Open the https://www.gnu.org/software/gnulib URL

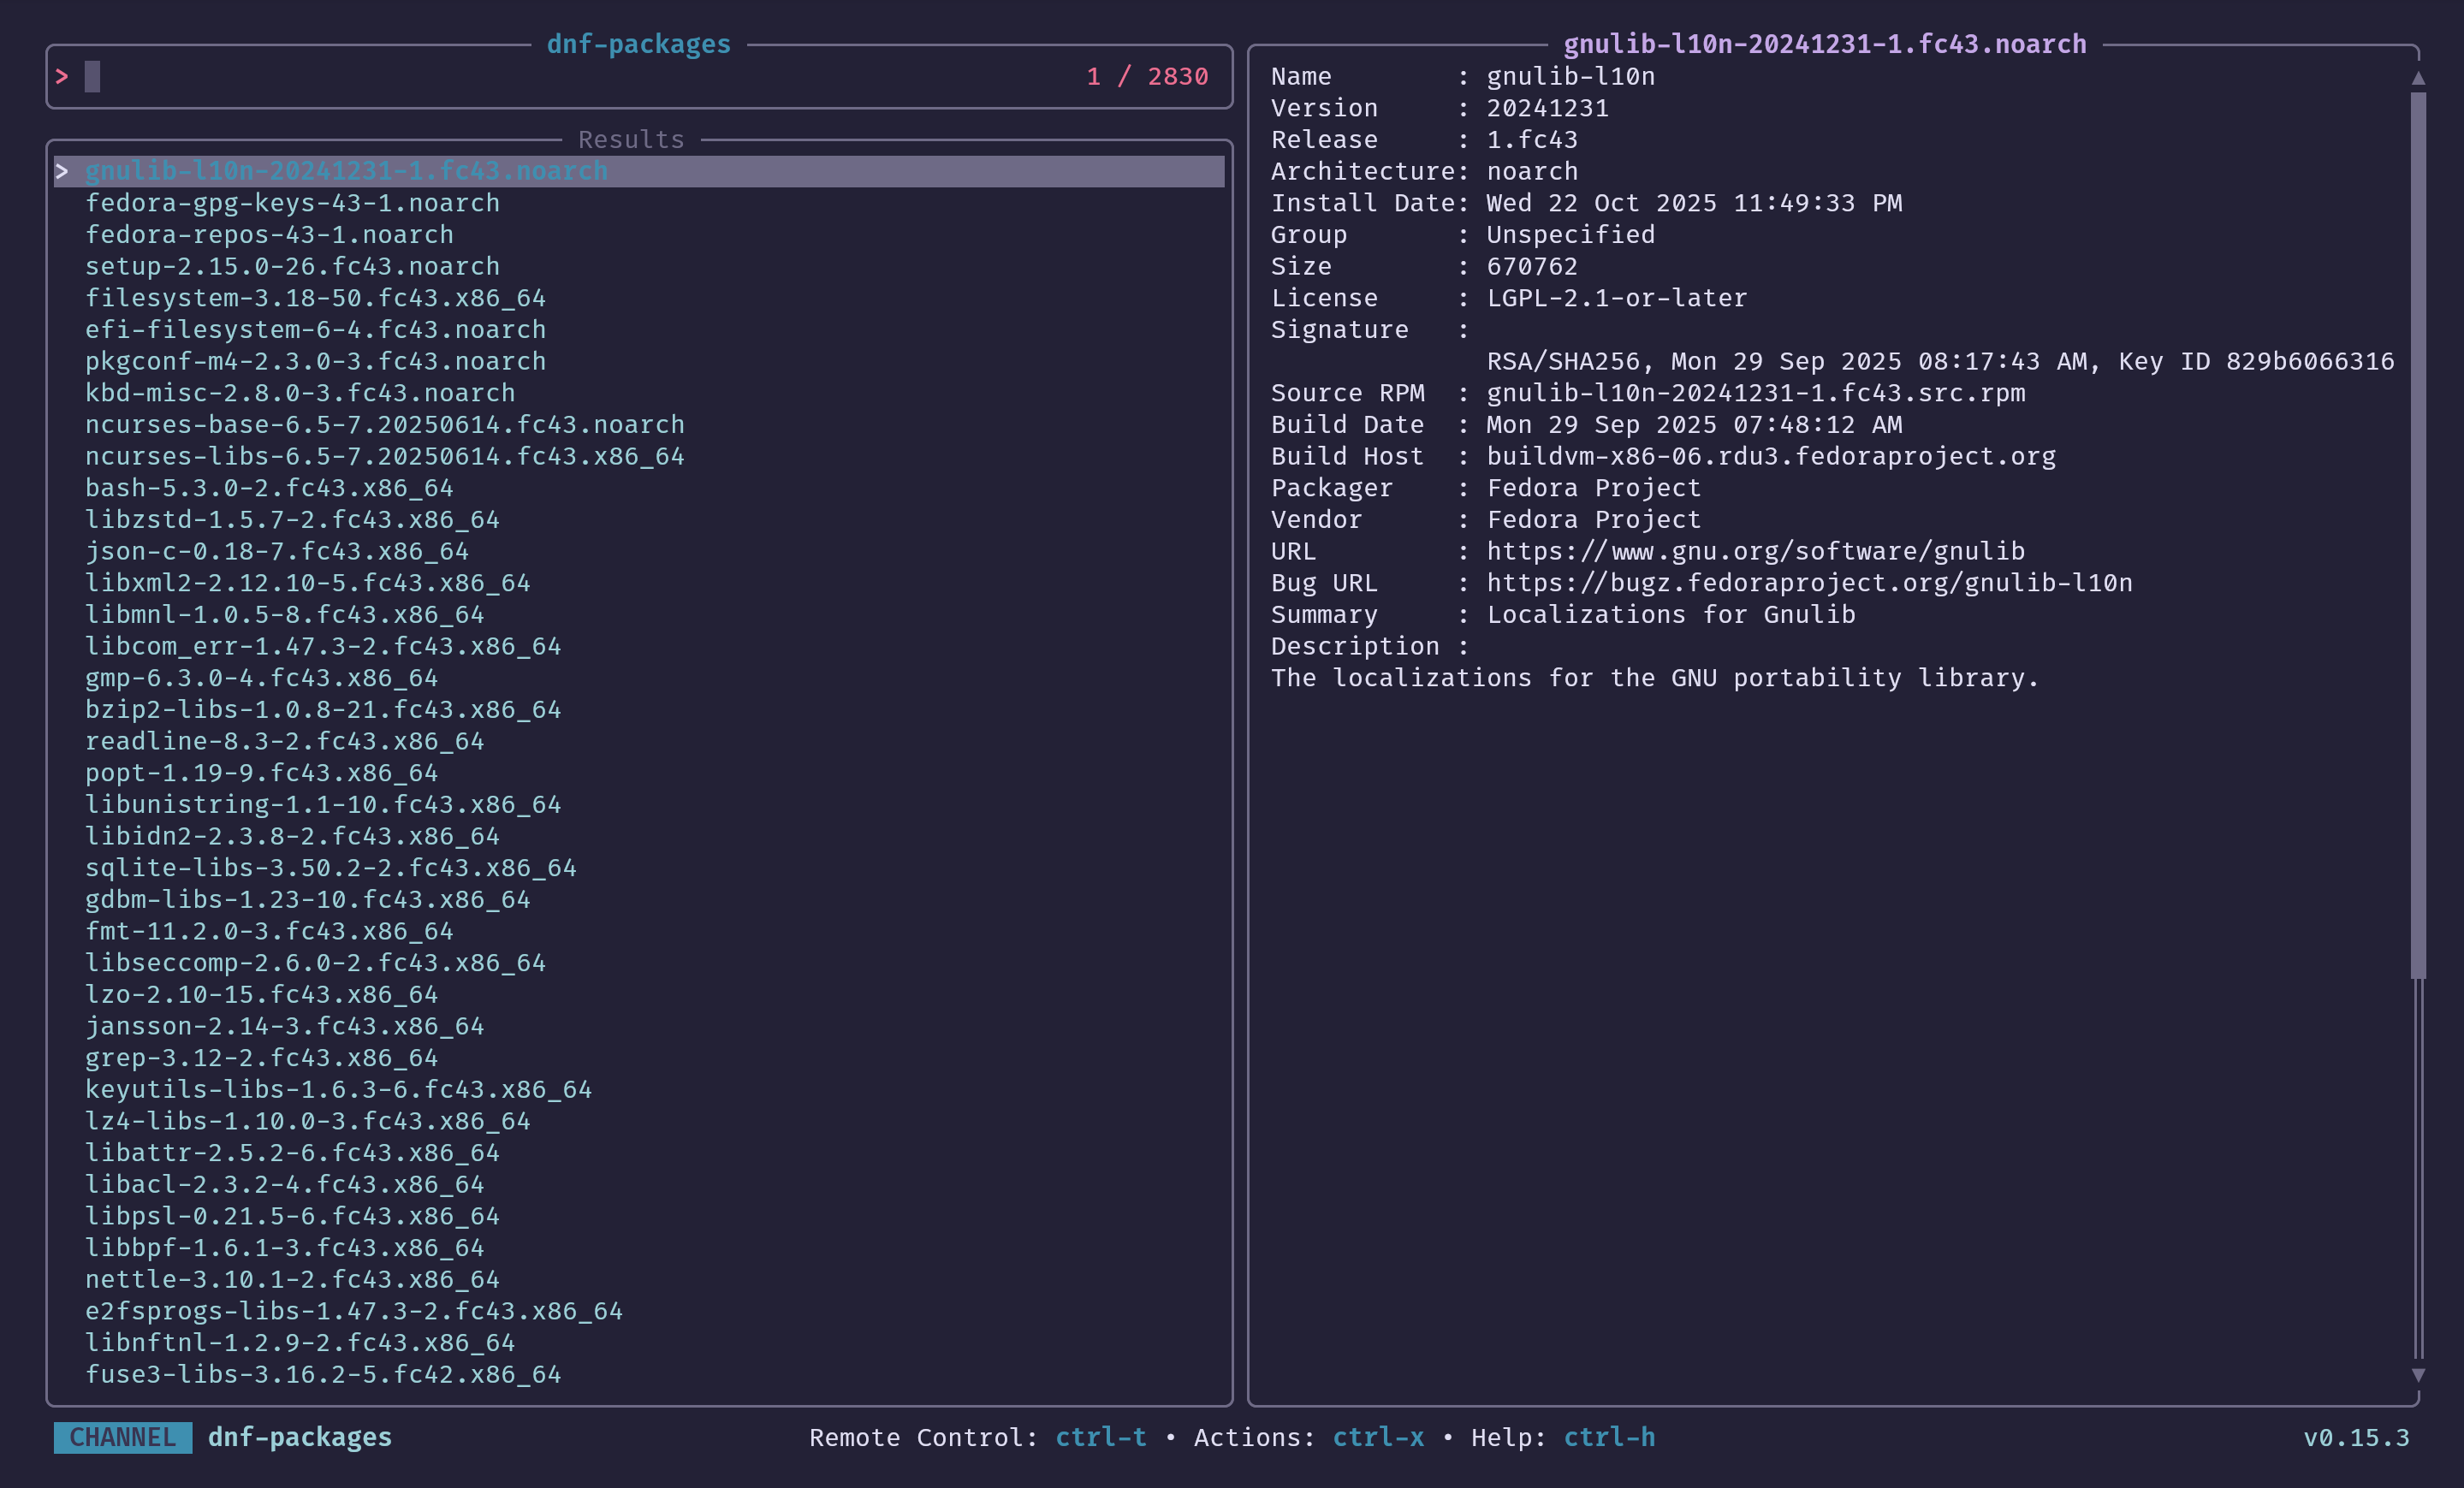(x=1755, y=551)
